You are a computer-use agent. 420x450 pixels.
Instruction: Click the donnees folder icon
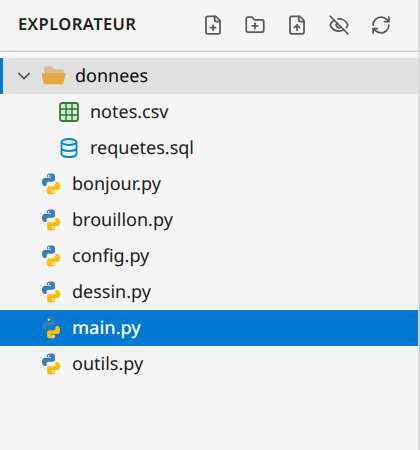pyautogui.click(x=53, y=75)
